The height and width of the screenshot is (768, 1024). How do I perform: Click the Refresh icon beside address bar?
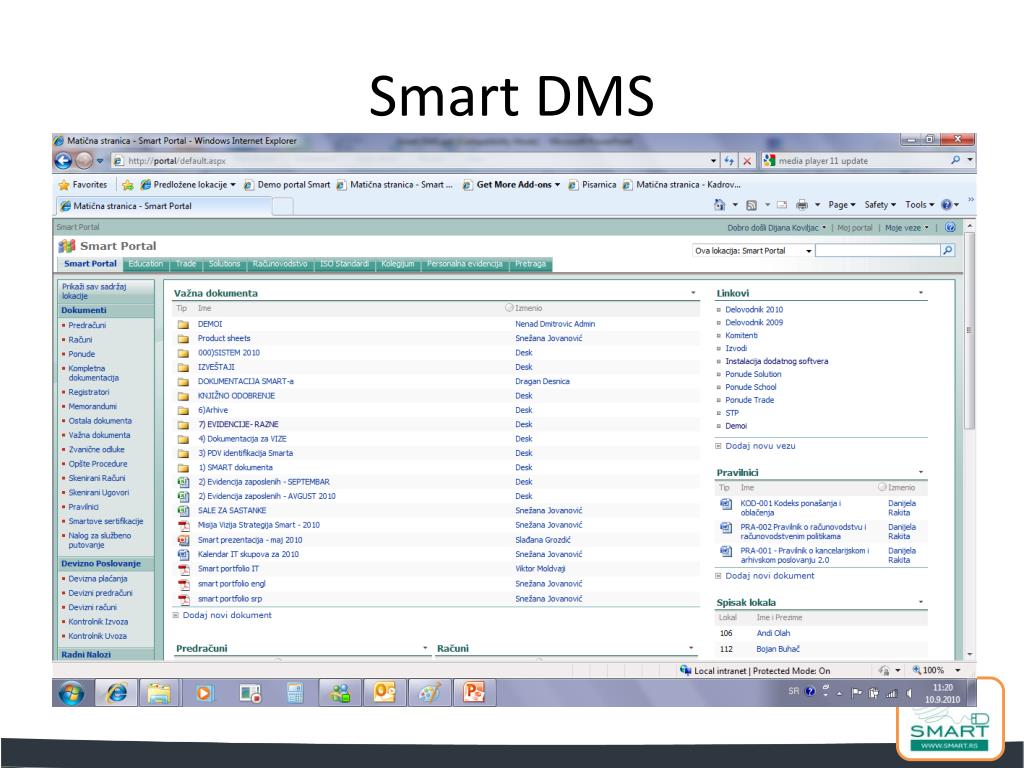729,161
